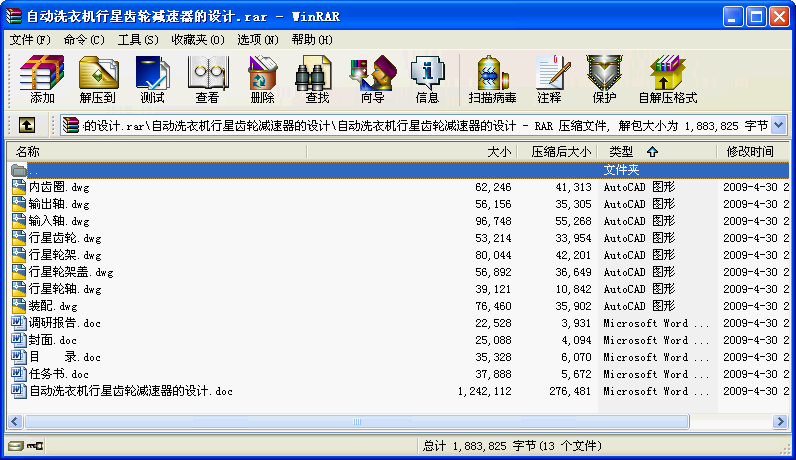Click the 测试 (Test) toolbar icon
This screenshot has height=460, width=796.
152,80
